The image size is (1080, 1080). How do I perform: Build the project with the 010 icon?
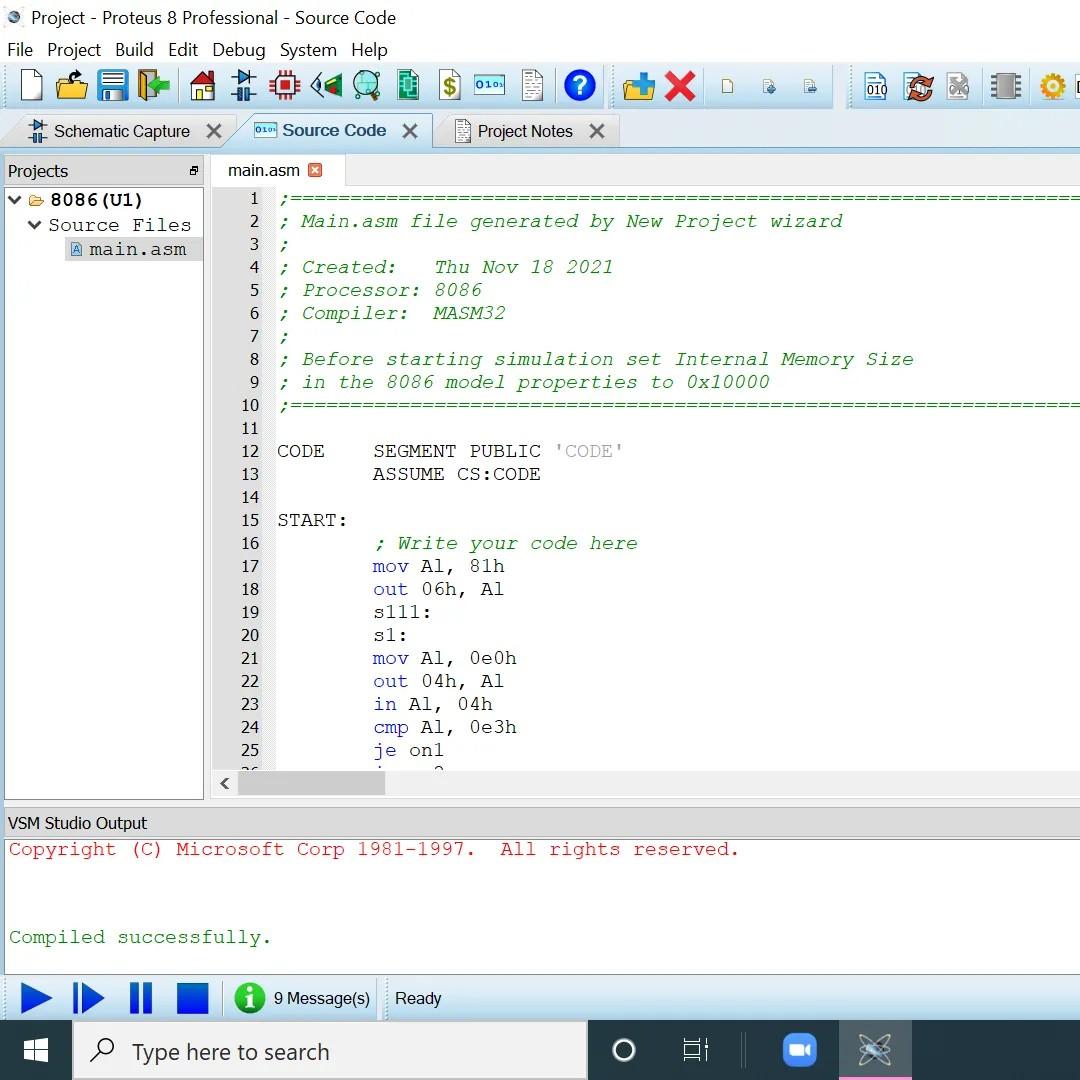click(875, 86)
